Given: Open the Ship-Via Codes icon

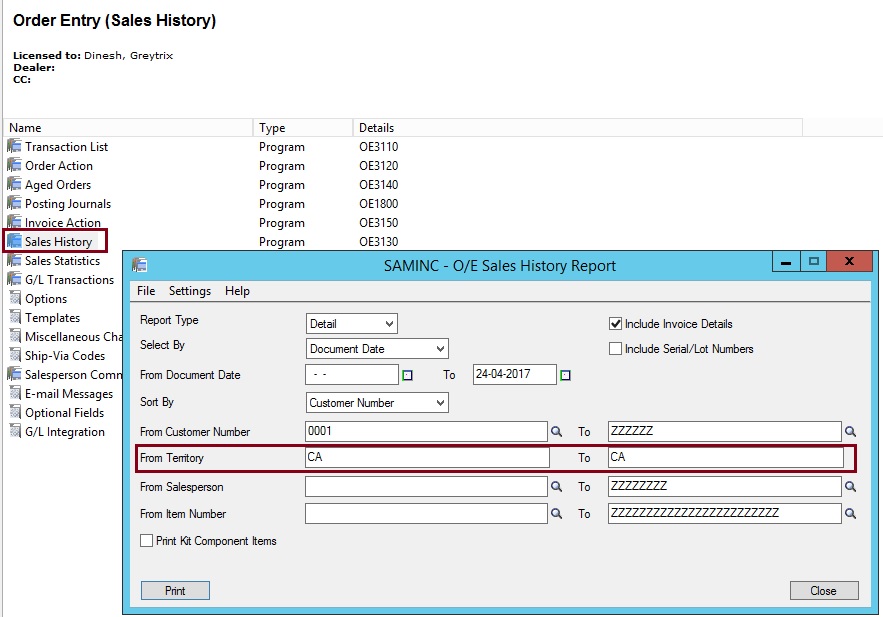Looking at the screenshot, I should pos(15,356).
